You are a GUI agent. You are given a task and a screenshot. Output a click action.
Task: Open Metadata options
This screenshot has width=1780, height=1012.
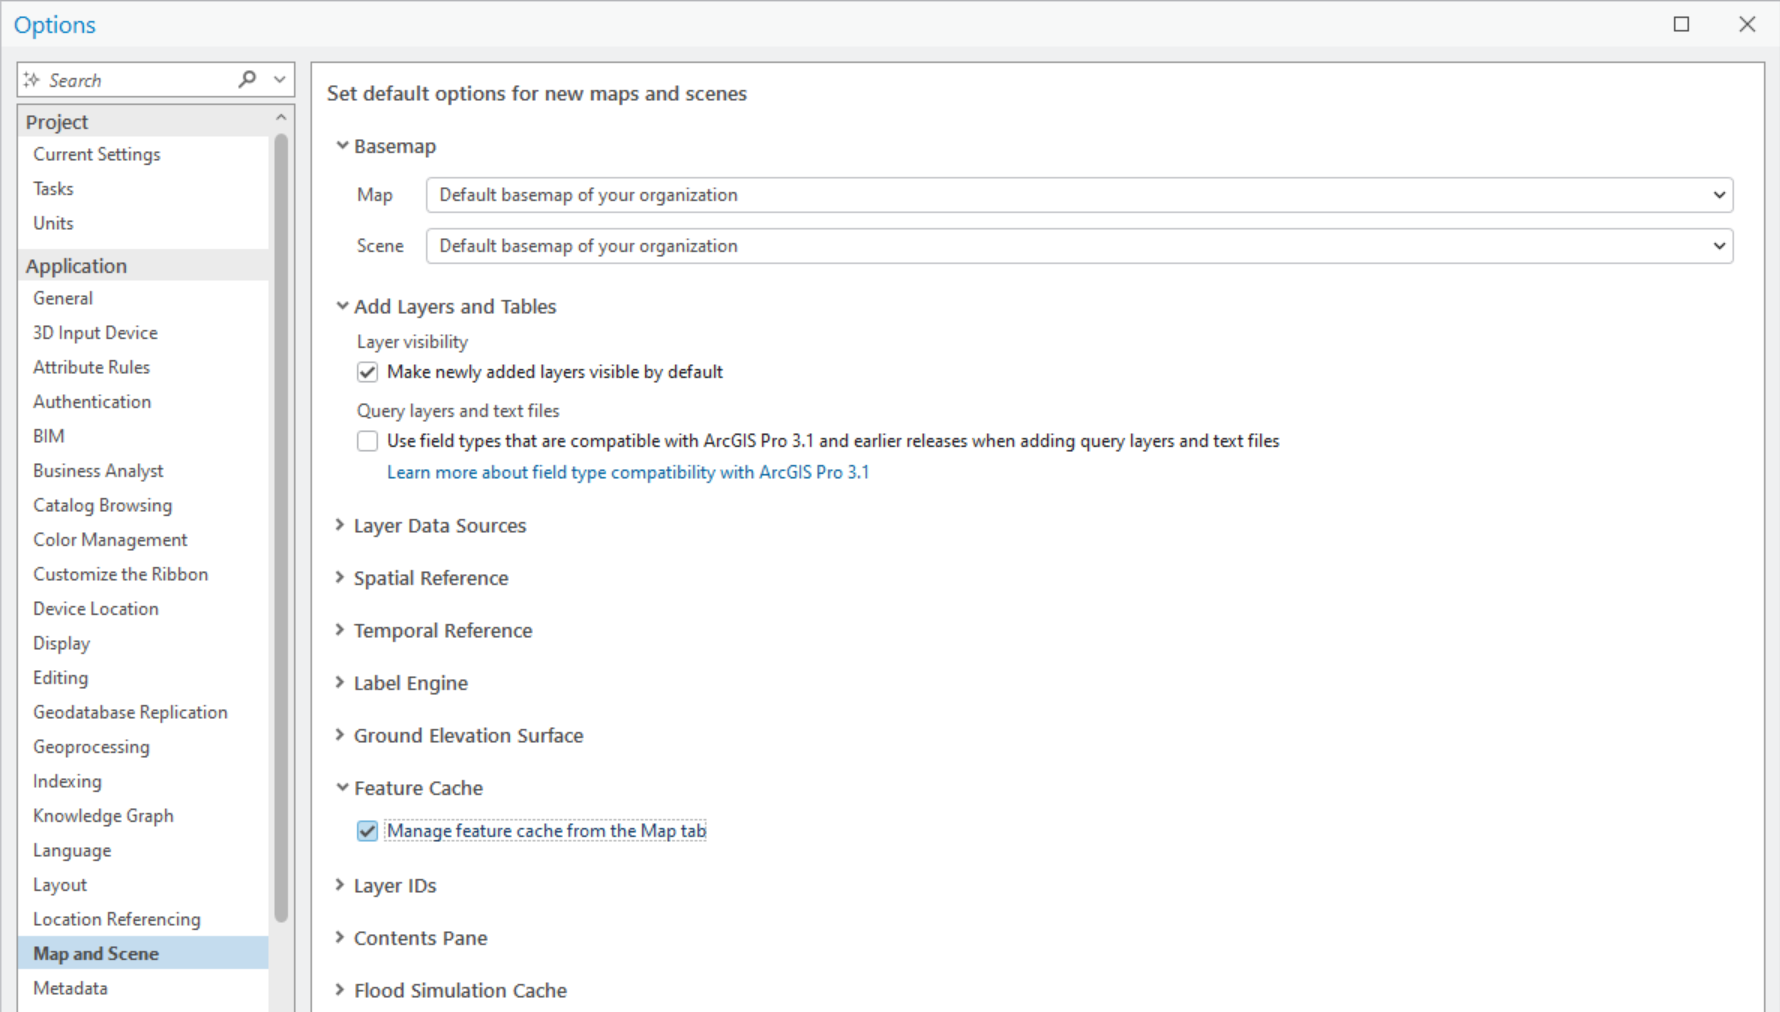(x=70, y=988)
